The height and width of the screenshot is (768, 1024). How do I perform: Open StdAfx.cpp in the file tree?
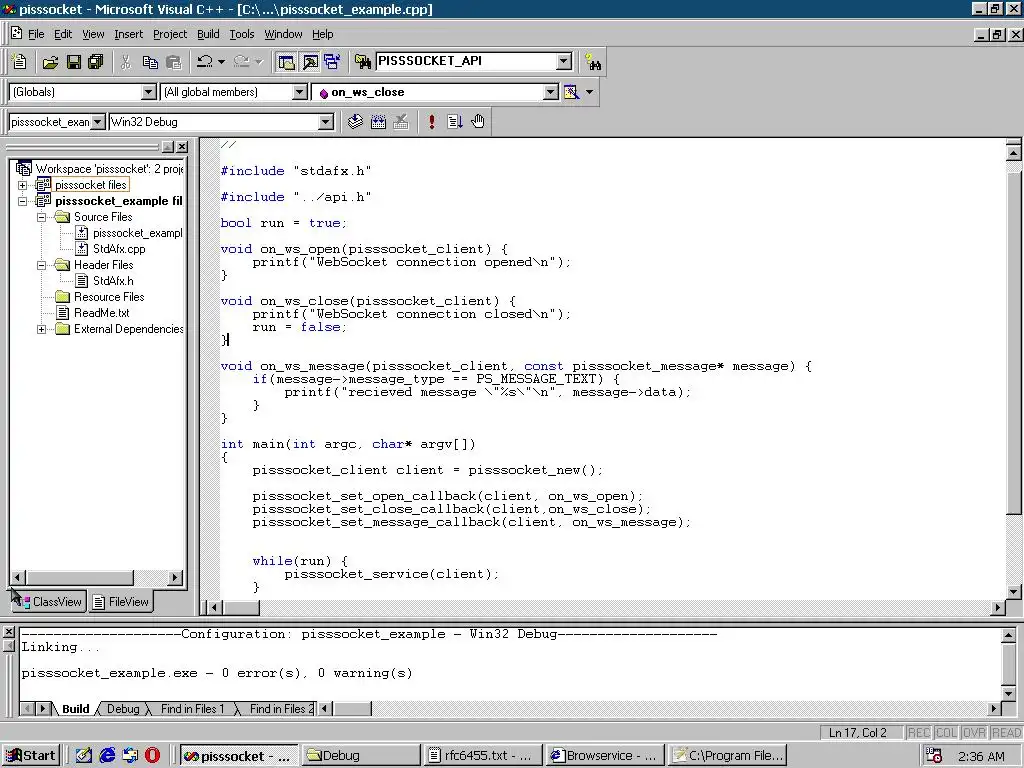[119, 249]
